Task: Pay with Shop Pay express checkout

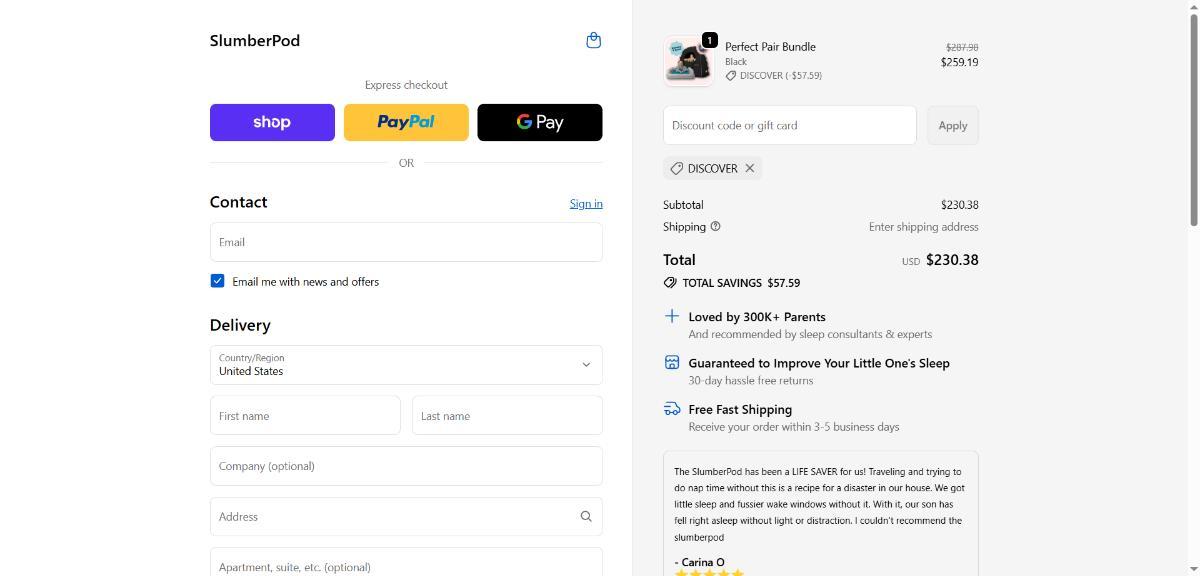Action: pyautogui.click(x=272, y=122)
